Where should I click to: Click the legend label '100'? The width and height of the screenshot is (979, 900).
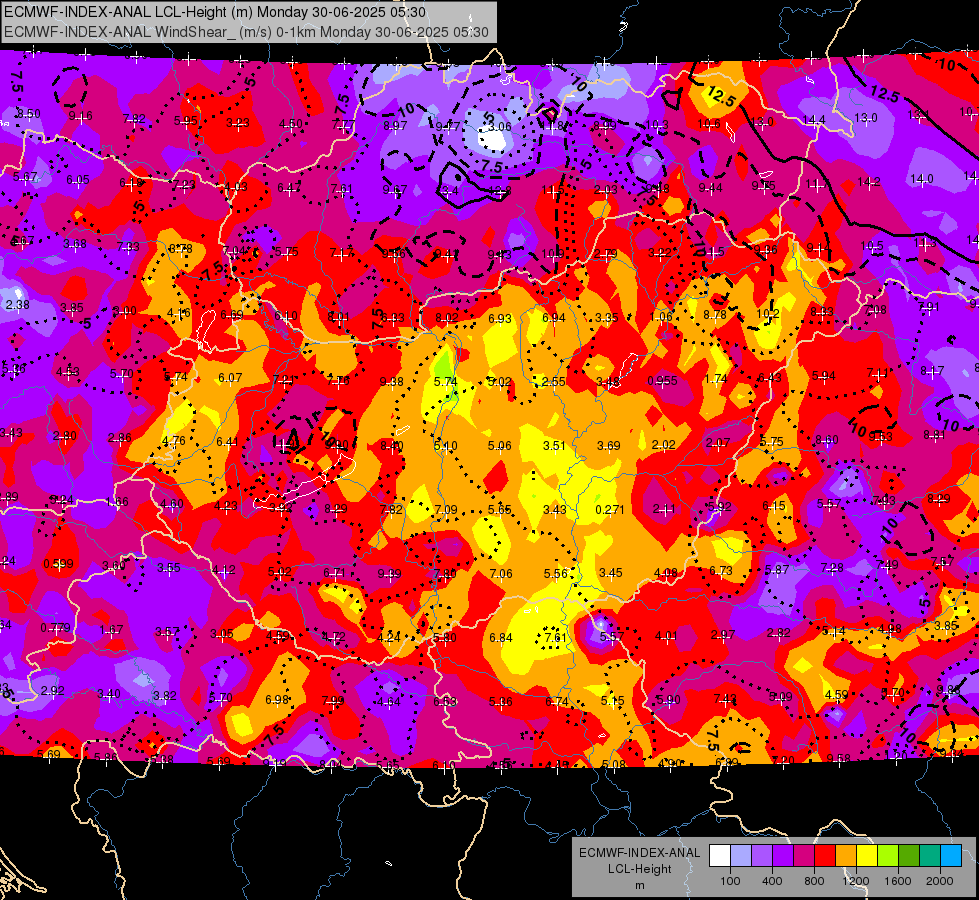pos(730,881)
